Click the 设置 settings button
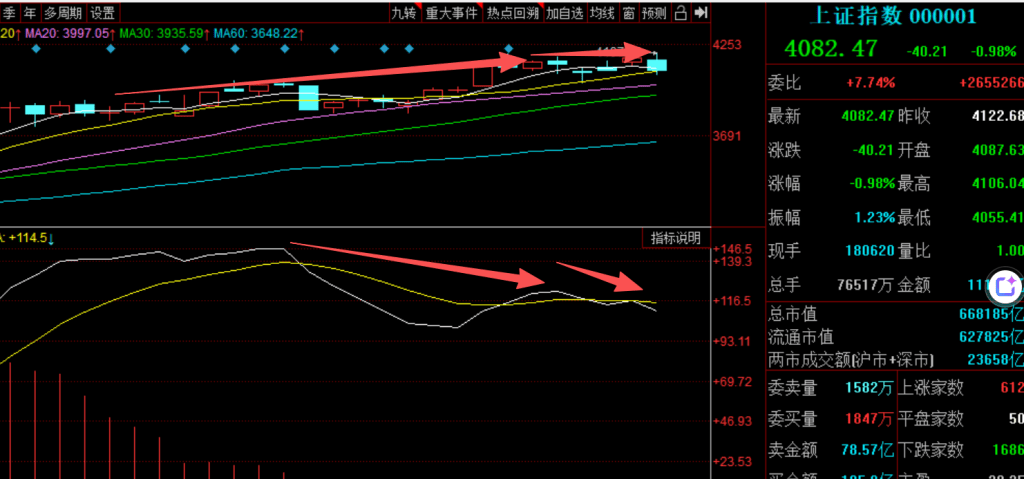 tap(102, 13)
